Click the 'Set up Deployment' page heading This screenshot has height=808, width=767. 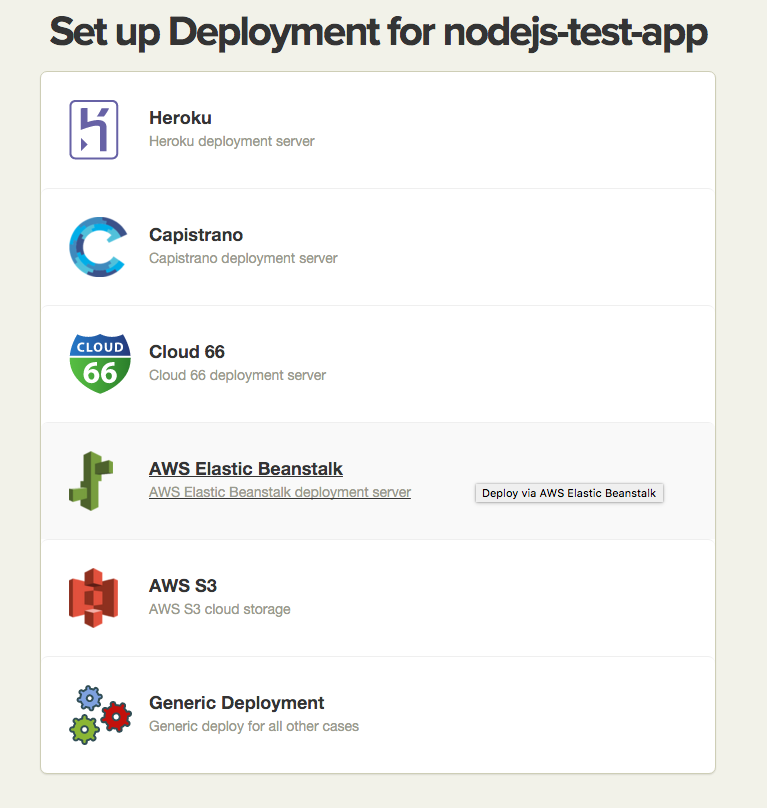pos(378,33)
